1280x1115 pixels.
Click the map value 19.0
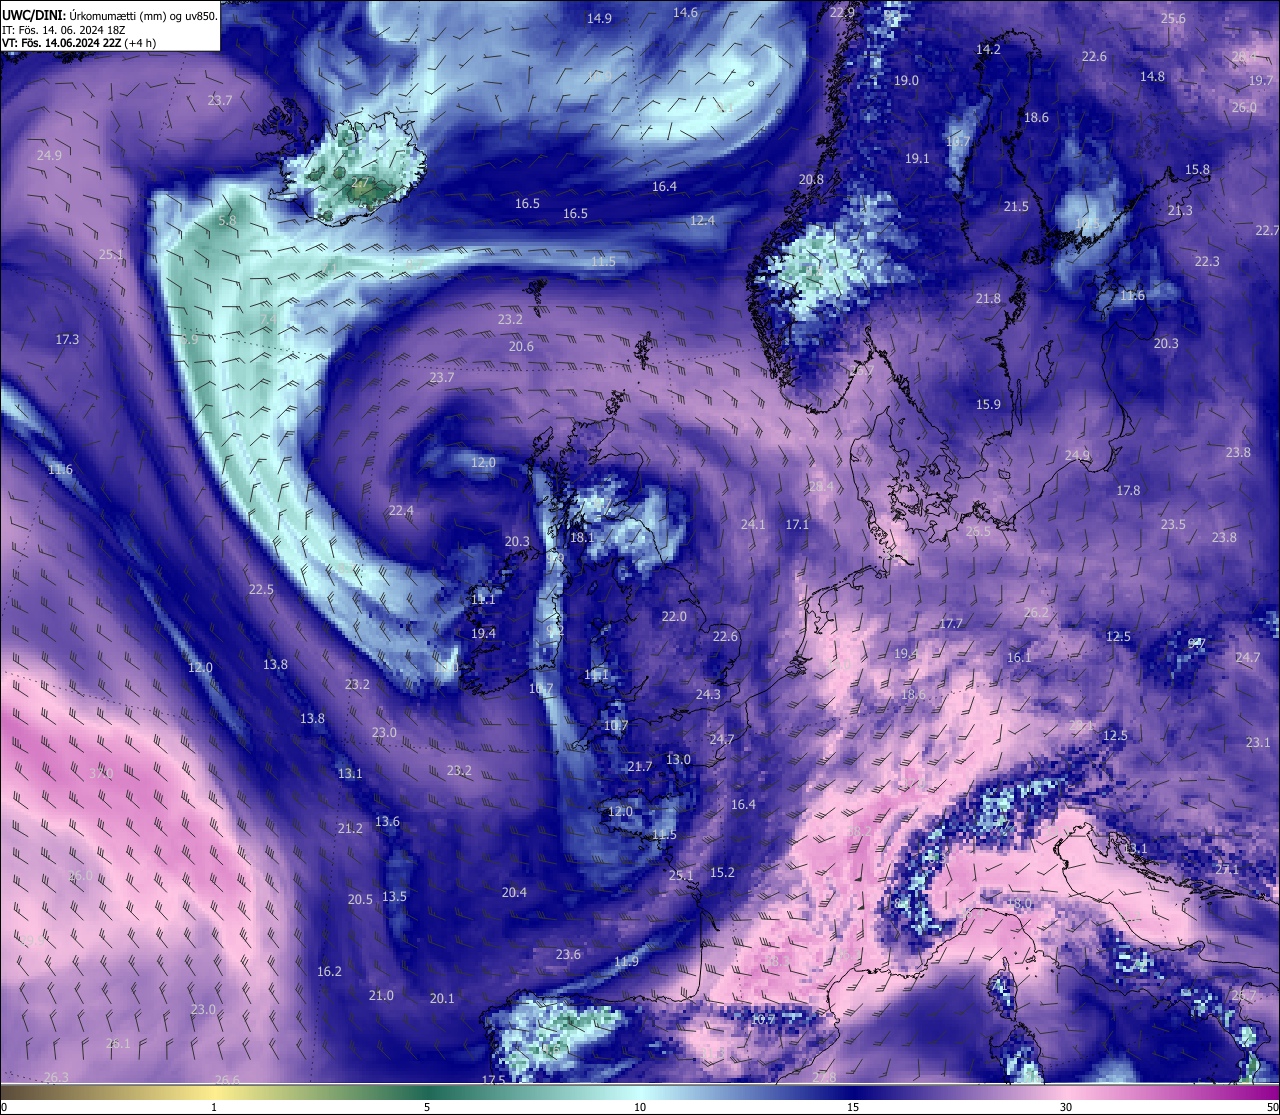point(907,80)
